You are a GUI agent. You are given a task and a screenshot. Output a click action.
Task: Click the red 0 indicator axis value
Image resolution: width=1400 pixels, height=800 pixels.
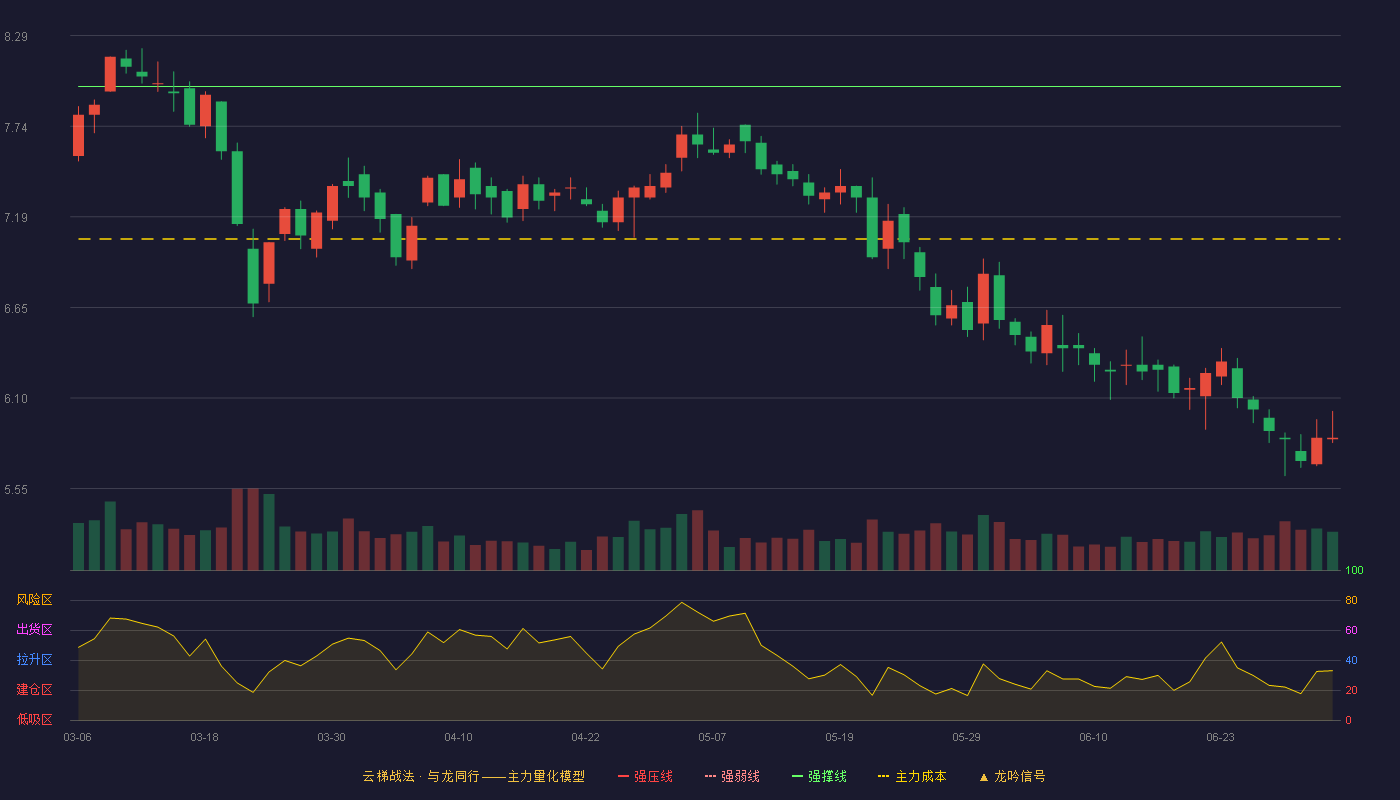point(1348,720)
